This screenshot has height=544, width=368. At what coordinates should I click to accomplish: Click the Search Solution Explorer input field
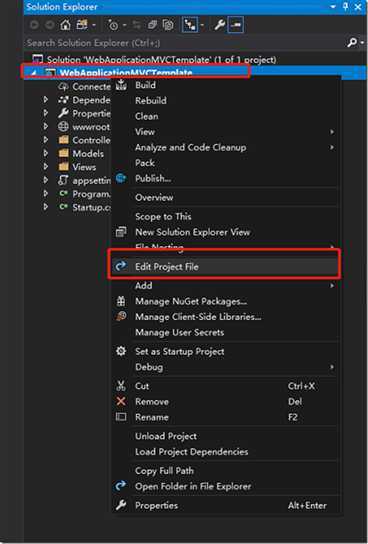pyautogui.click(x=185, y=43)
